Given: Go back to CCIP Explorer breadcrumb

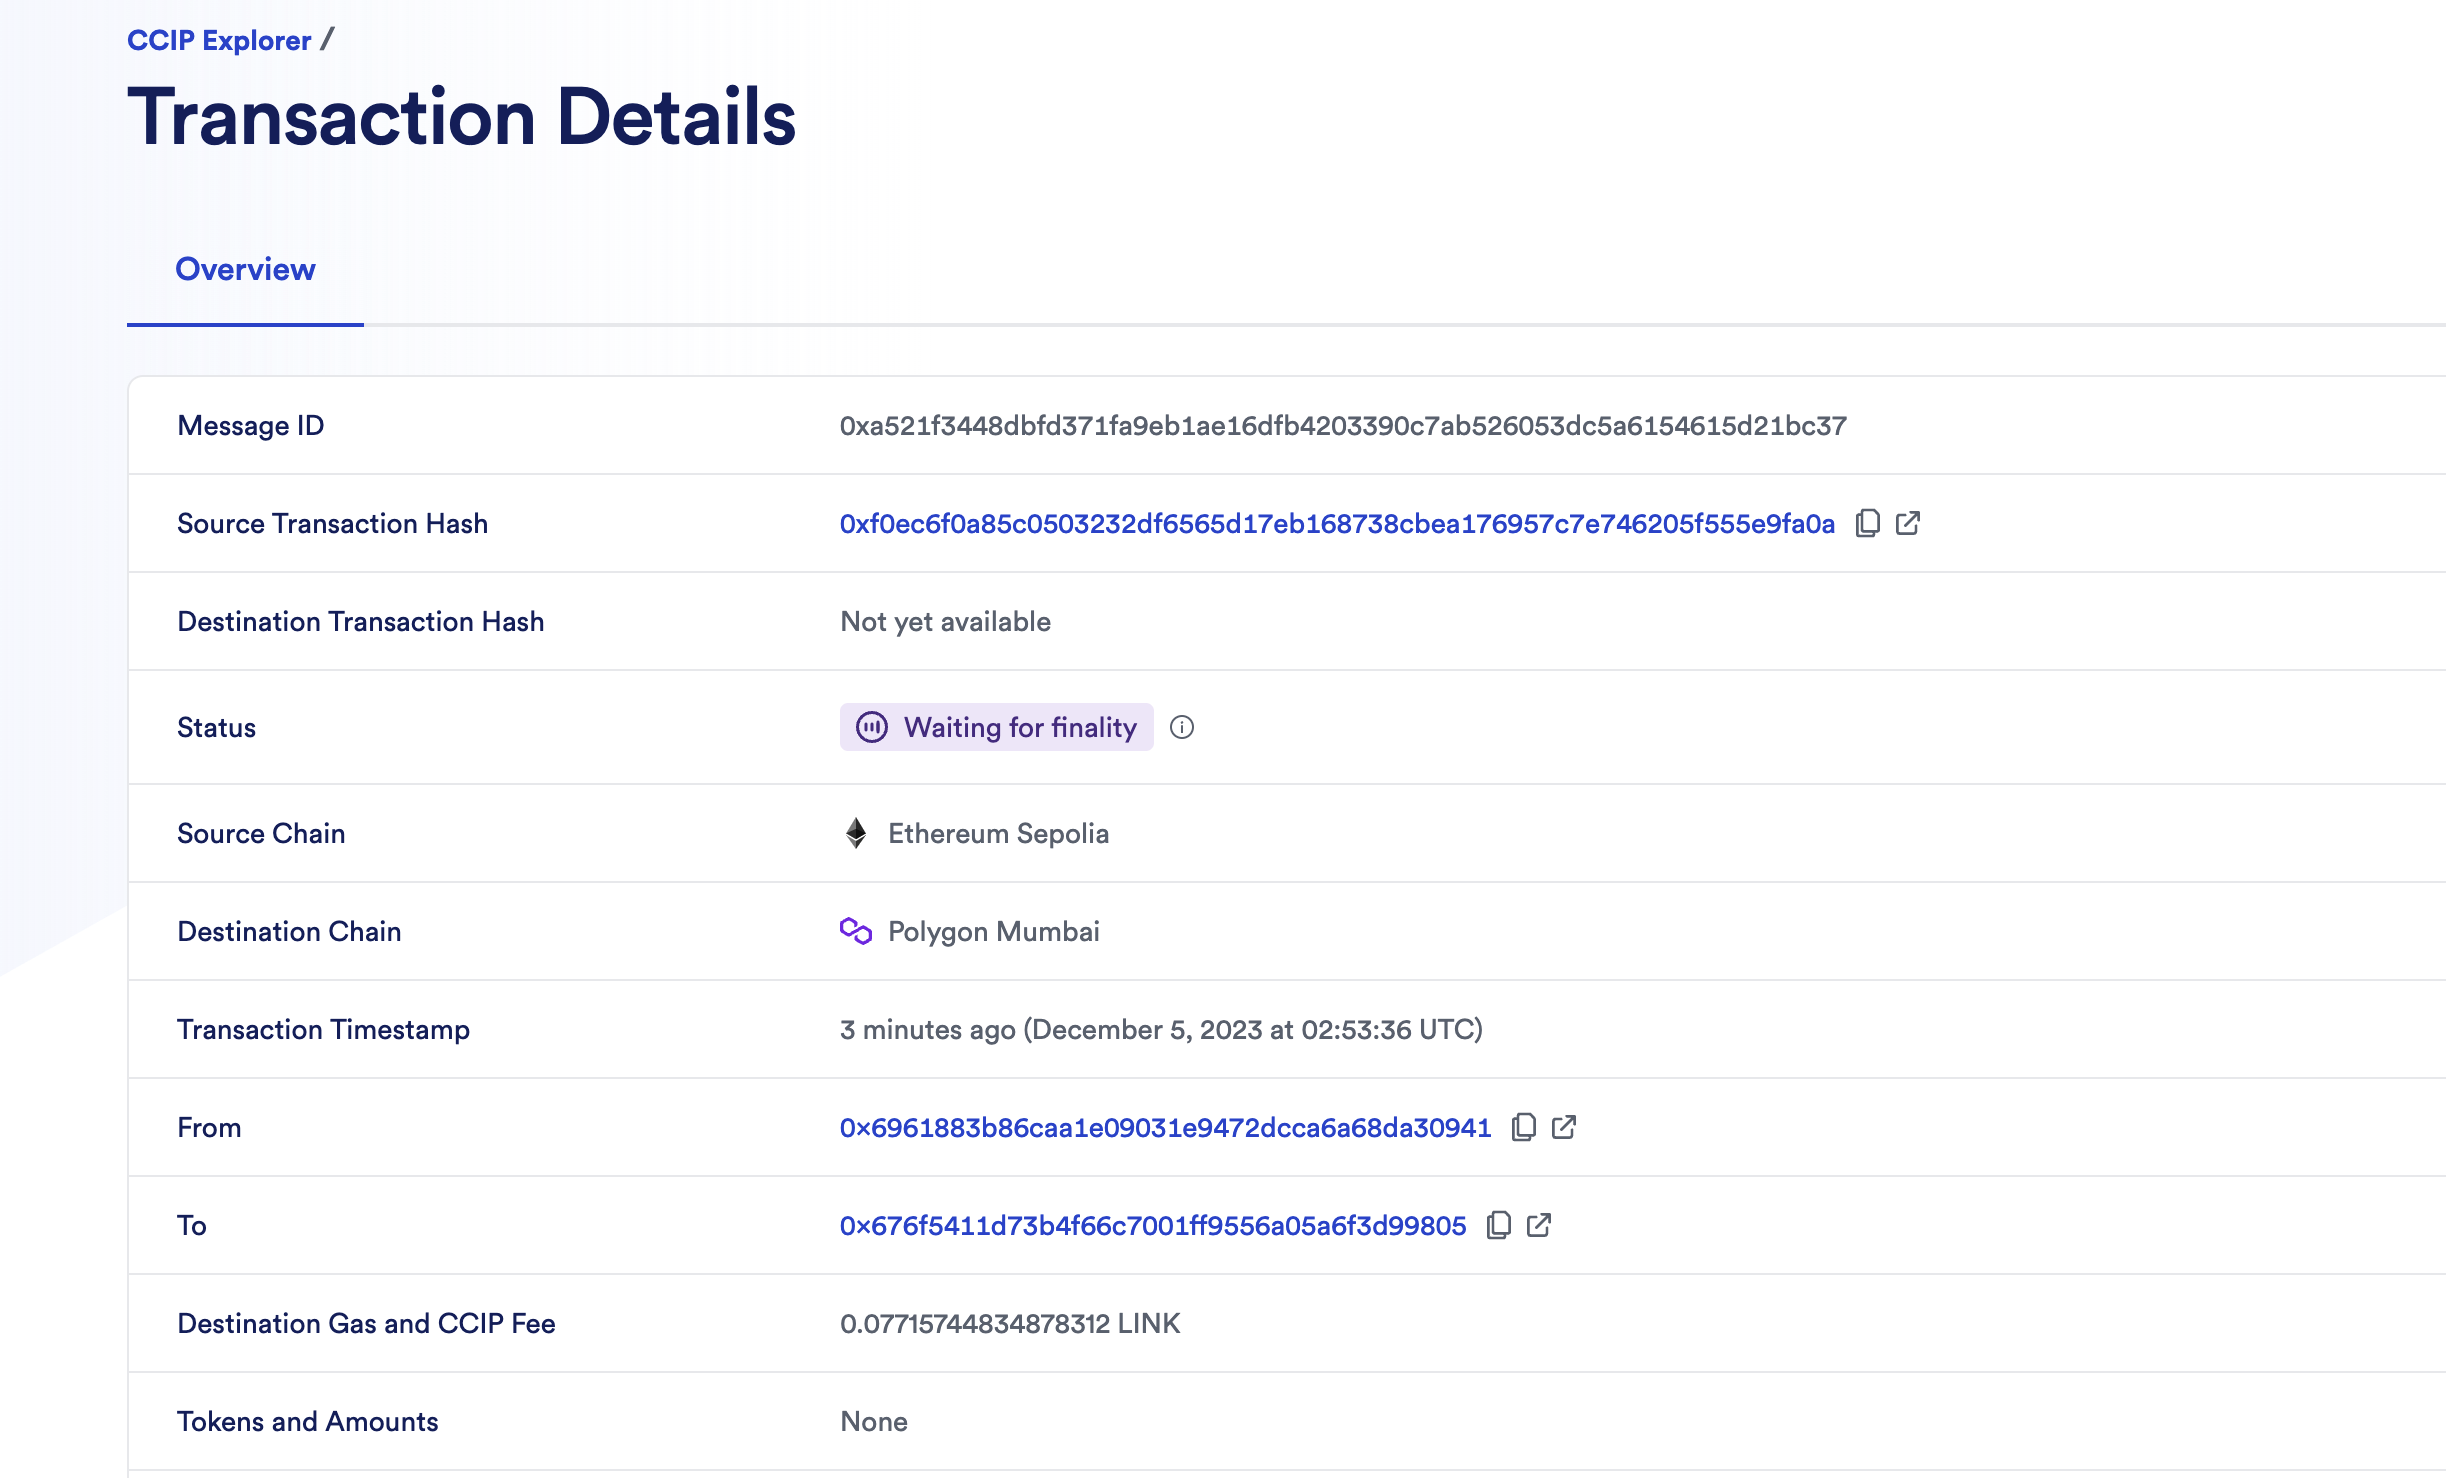Looking at the screenshot, I should [x=219, y=40].
